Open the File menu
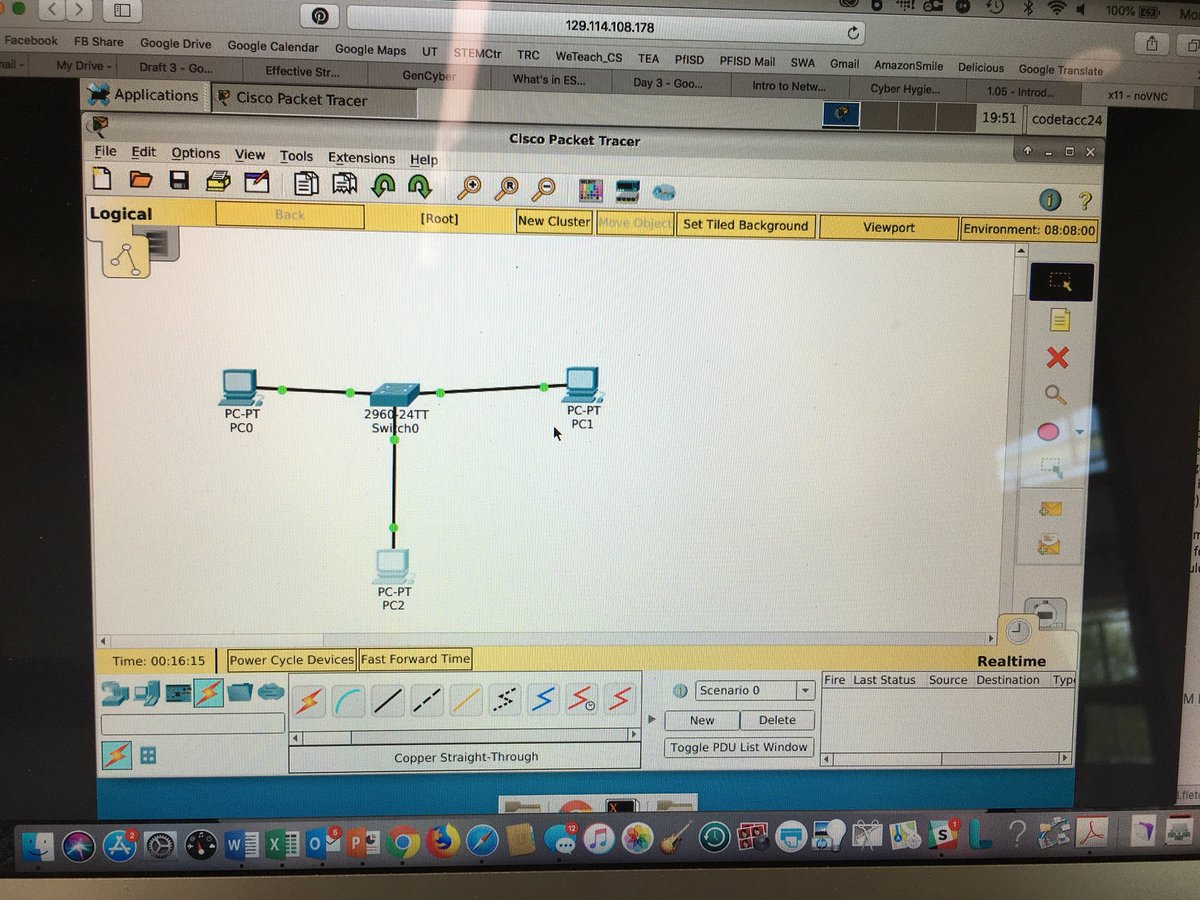The image size is (1200, 900). 105,151
